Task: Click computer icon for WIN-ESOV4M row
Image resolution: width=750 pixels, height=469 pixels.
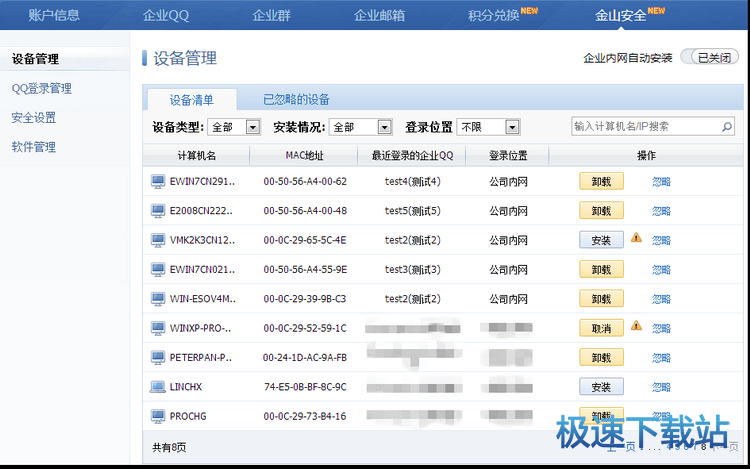Action: [158, 299]
